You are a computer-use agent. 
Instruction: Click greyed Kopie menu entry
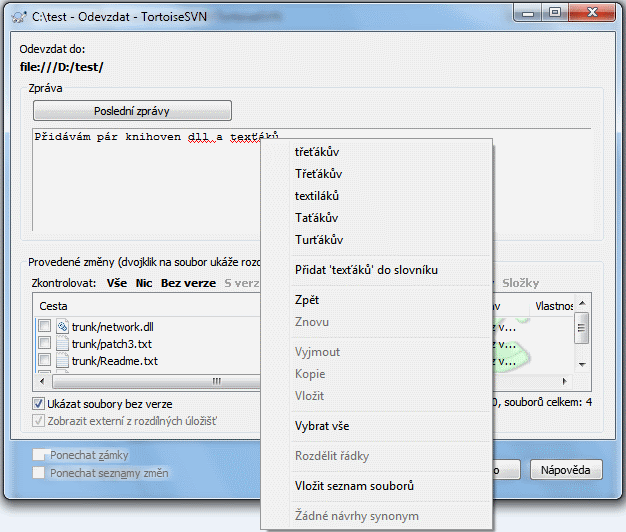tap(376, 374)
